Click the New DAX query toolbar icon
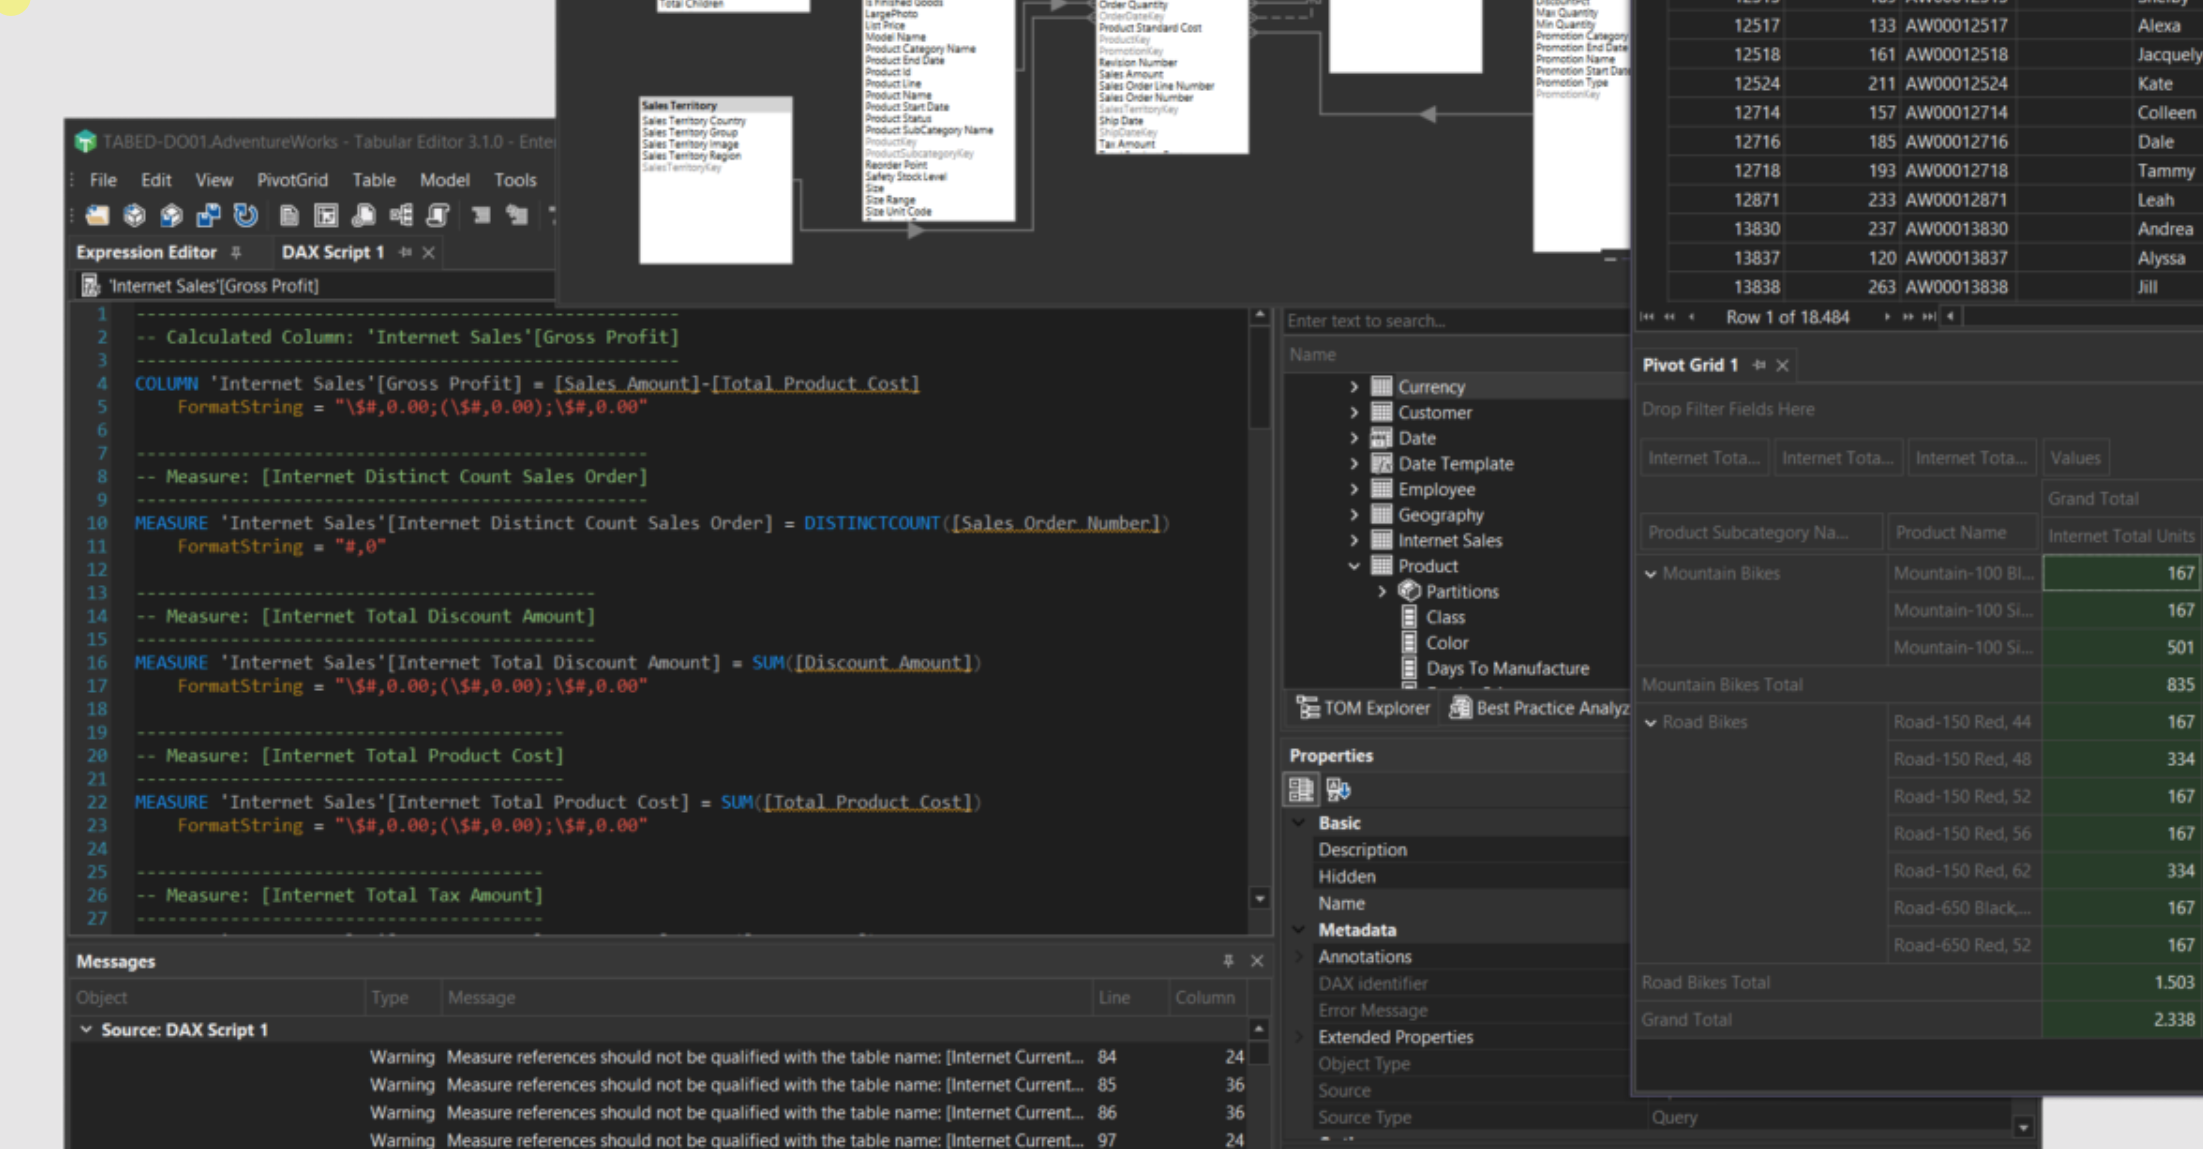The width and height of the screenshot is (2203, 1149). [x=364, y=215]
